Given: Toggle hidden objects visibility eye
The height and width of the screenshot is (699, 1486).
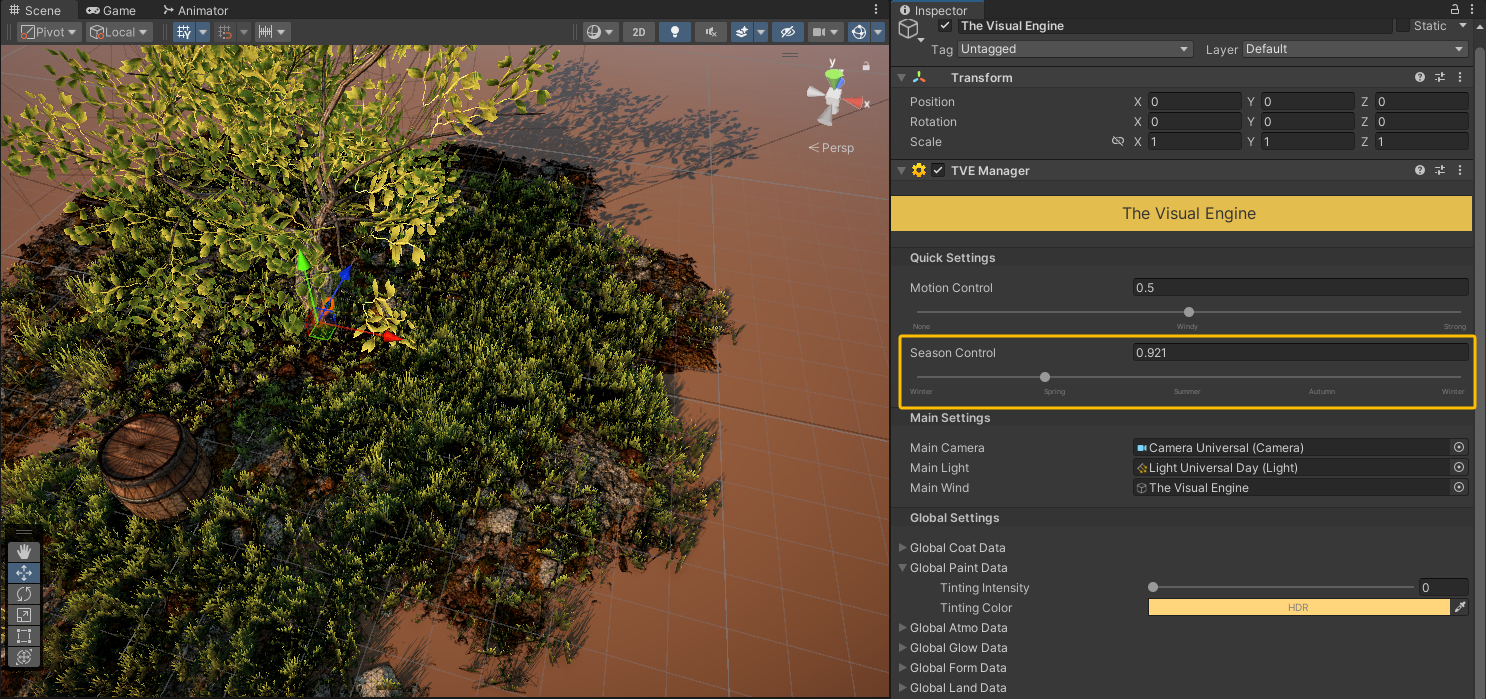Looking at the screenshot, I should [x=787, y=32].
